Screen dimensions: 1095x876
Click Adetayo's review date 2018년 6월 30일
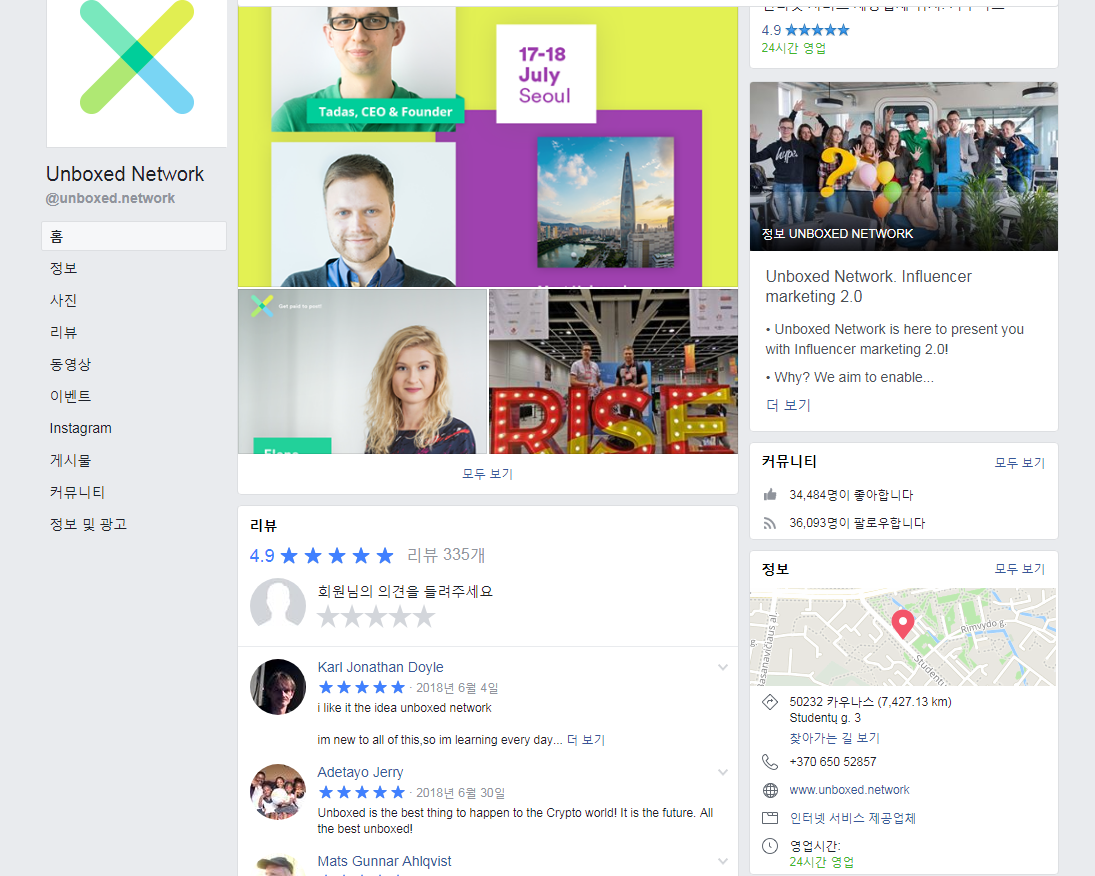pyautogui.click(x=460, y=793)
